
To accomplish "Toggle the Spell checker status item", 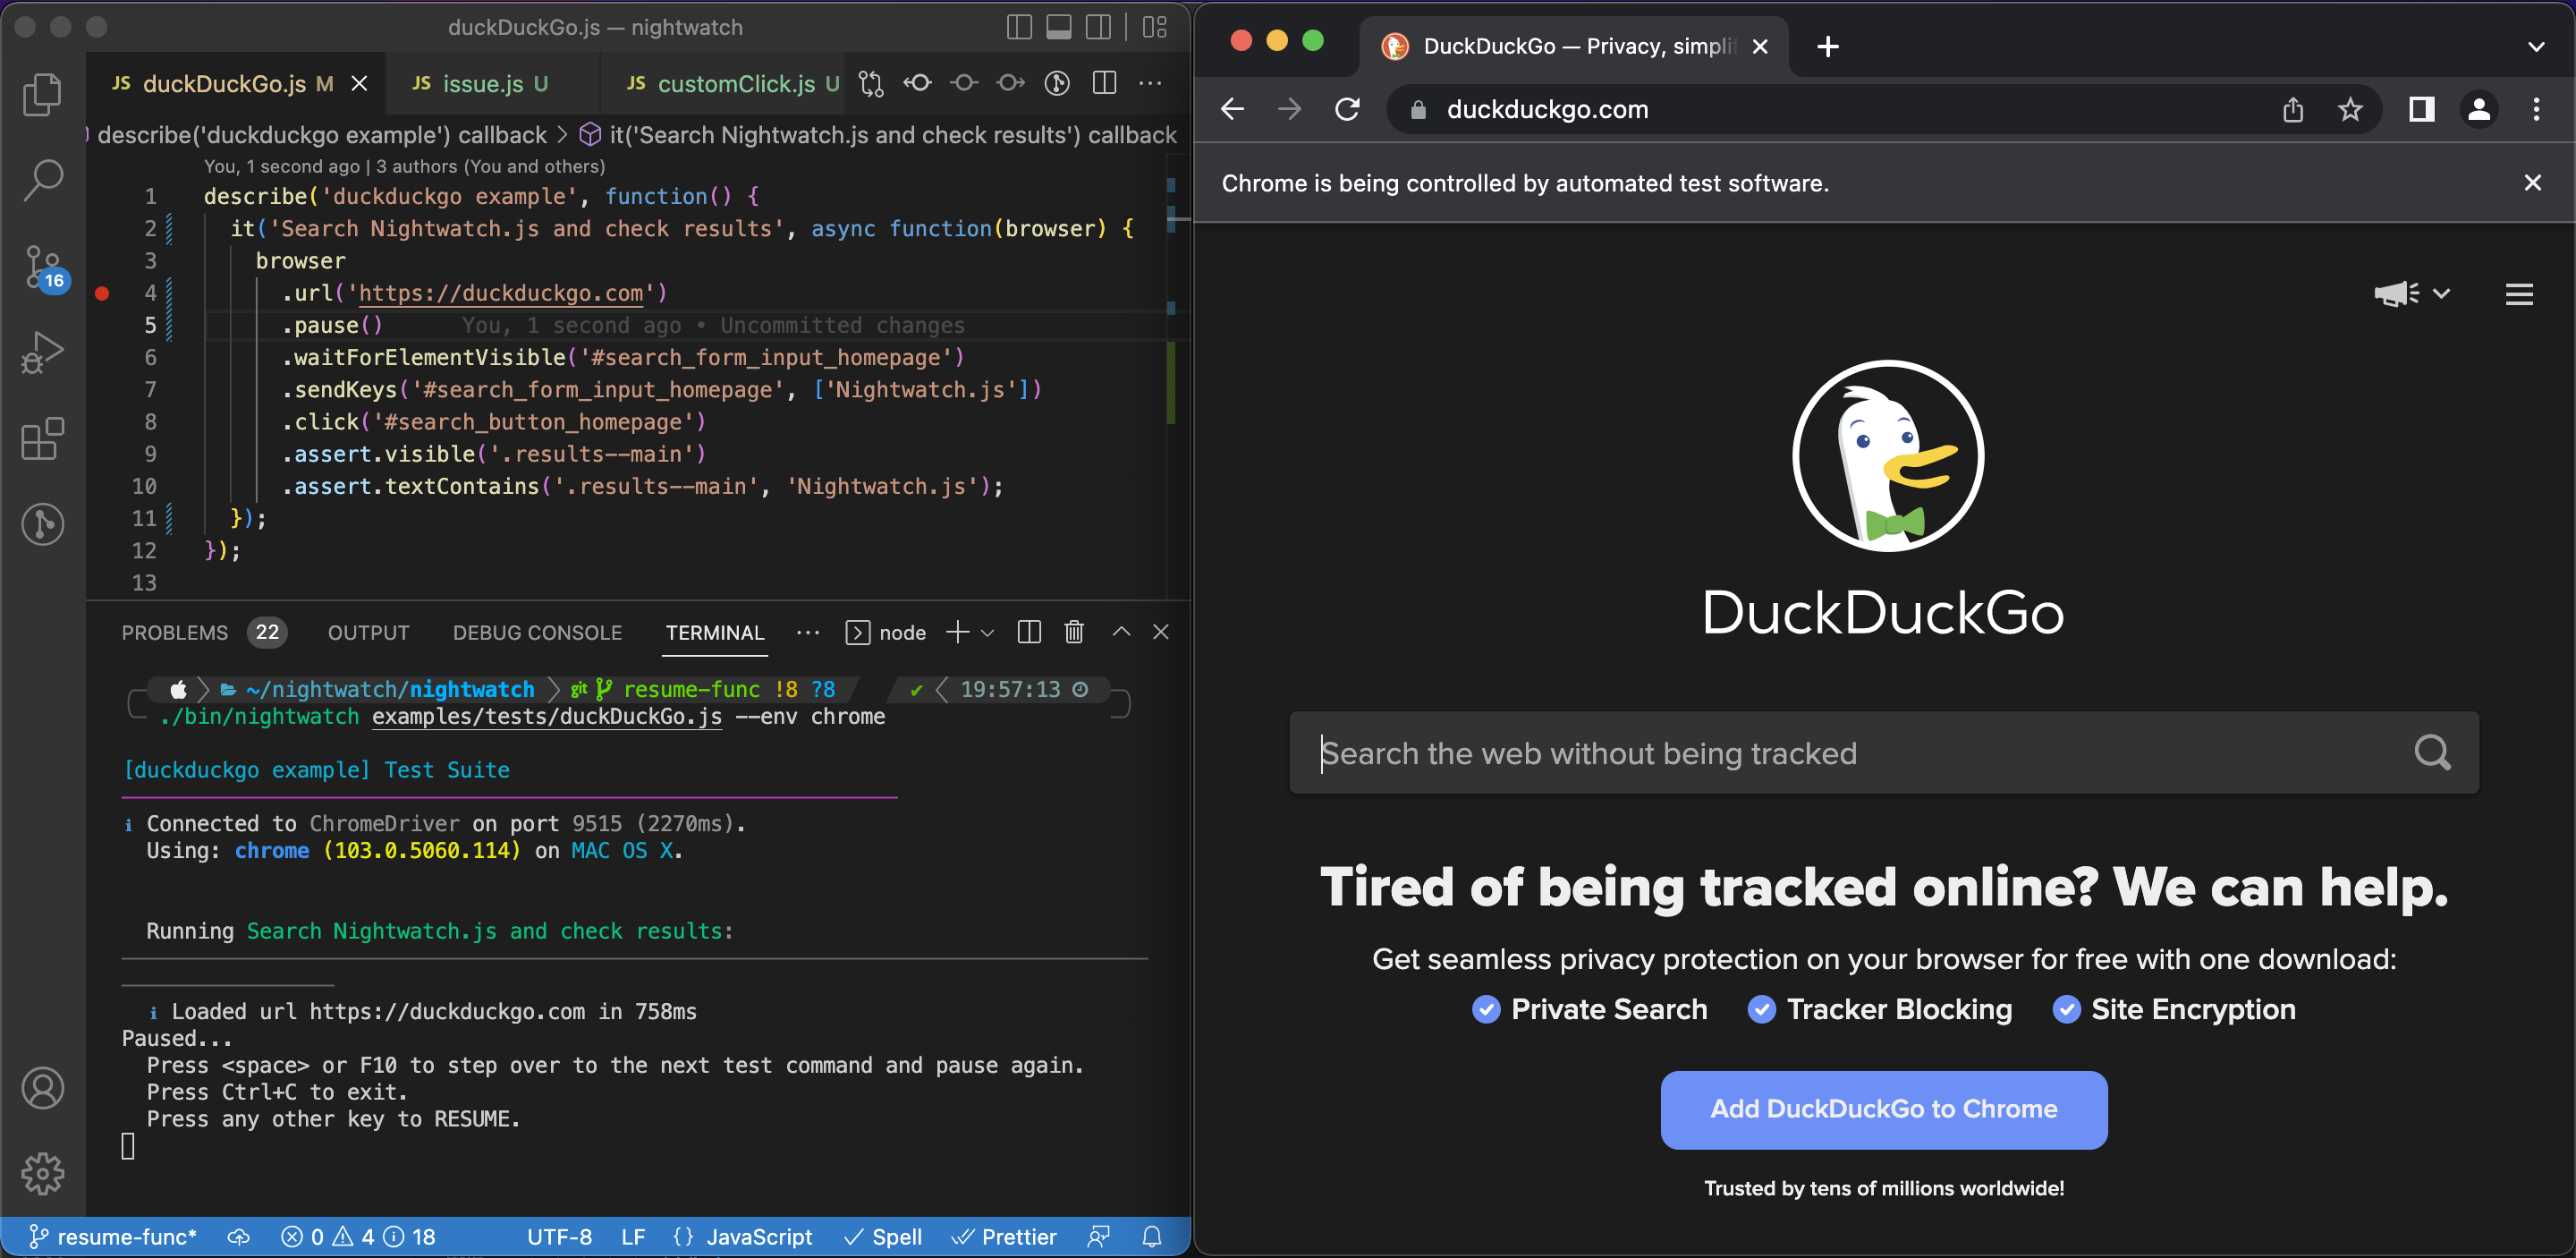I will tap(883, 1237).
